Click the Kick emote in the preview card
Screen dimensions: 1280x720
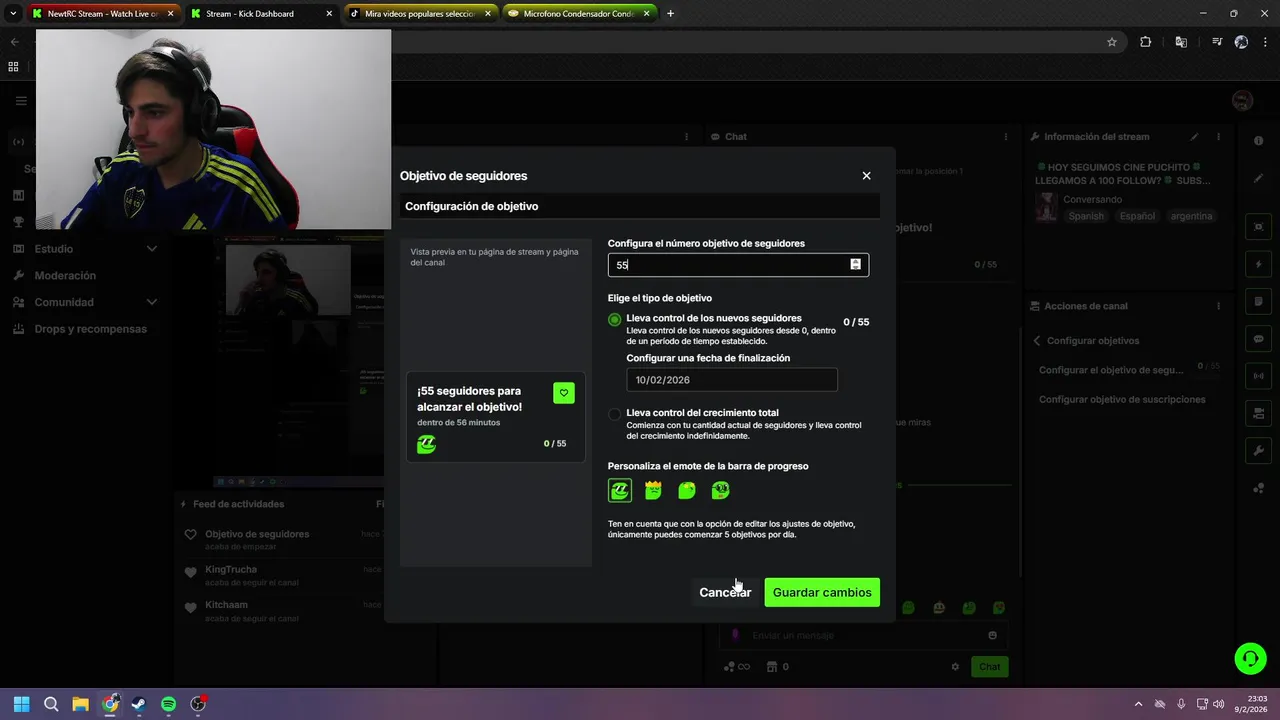[x=427, y=444]
